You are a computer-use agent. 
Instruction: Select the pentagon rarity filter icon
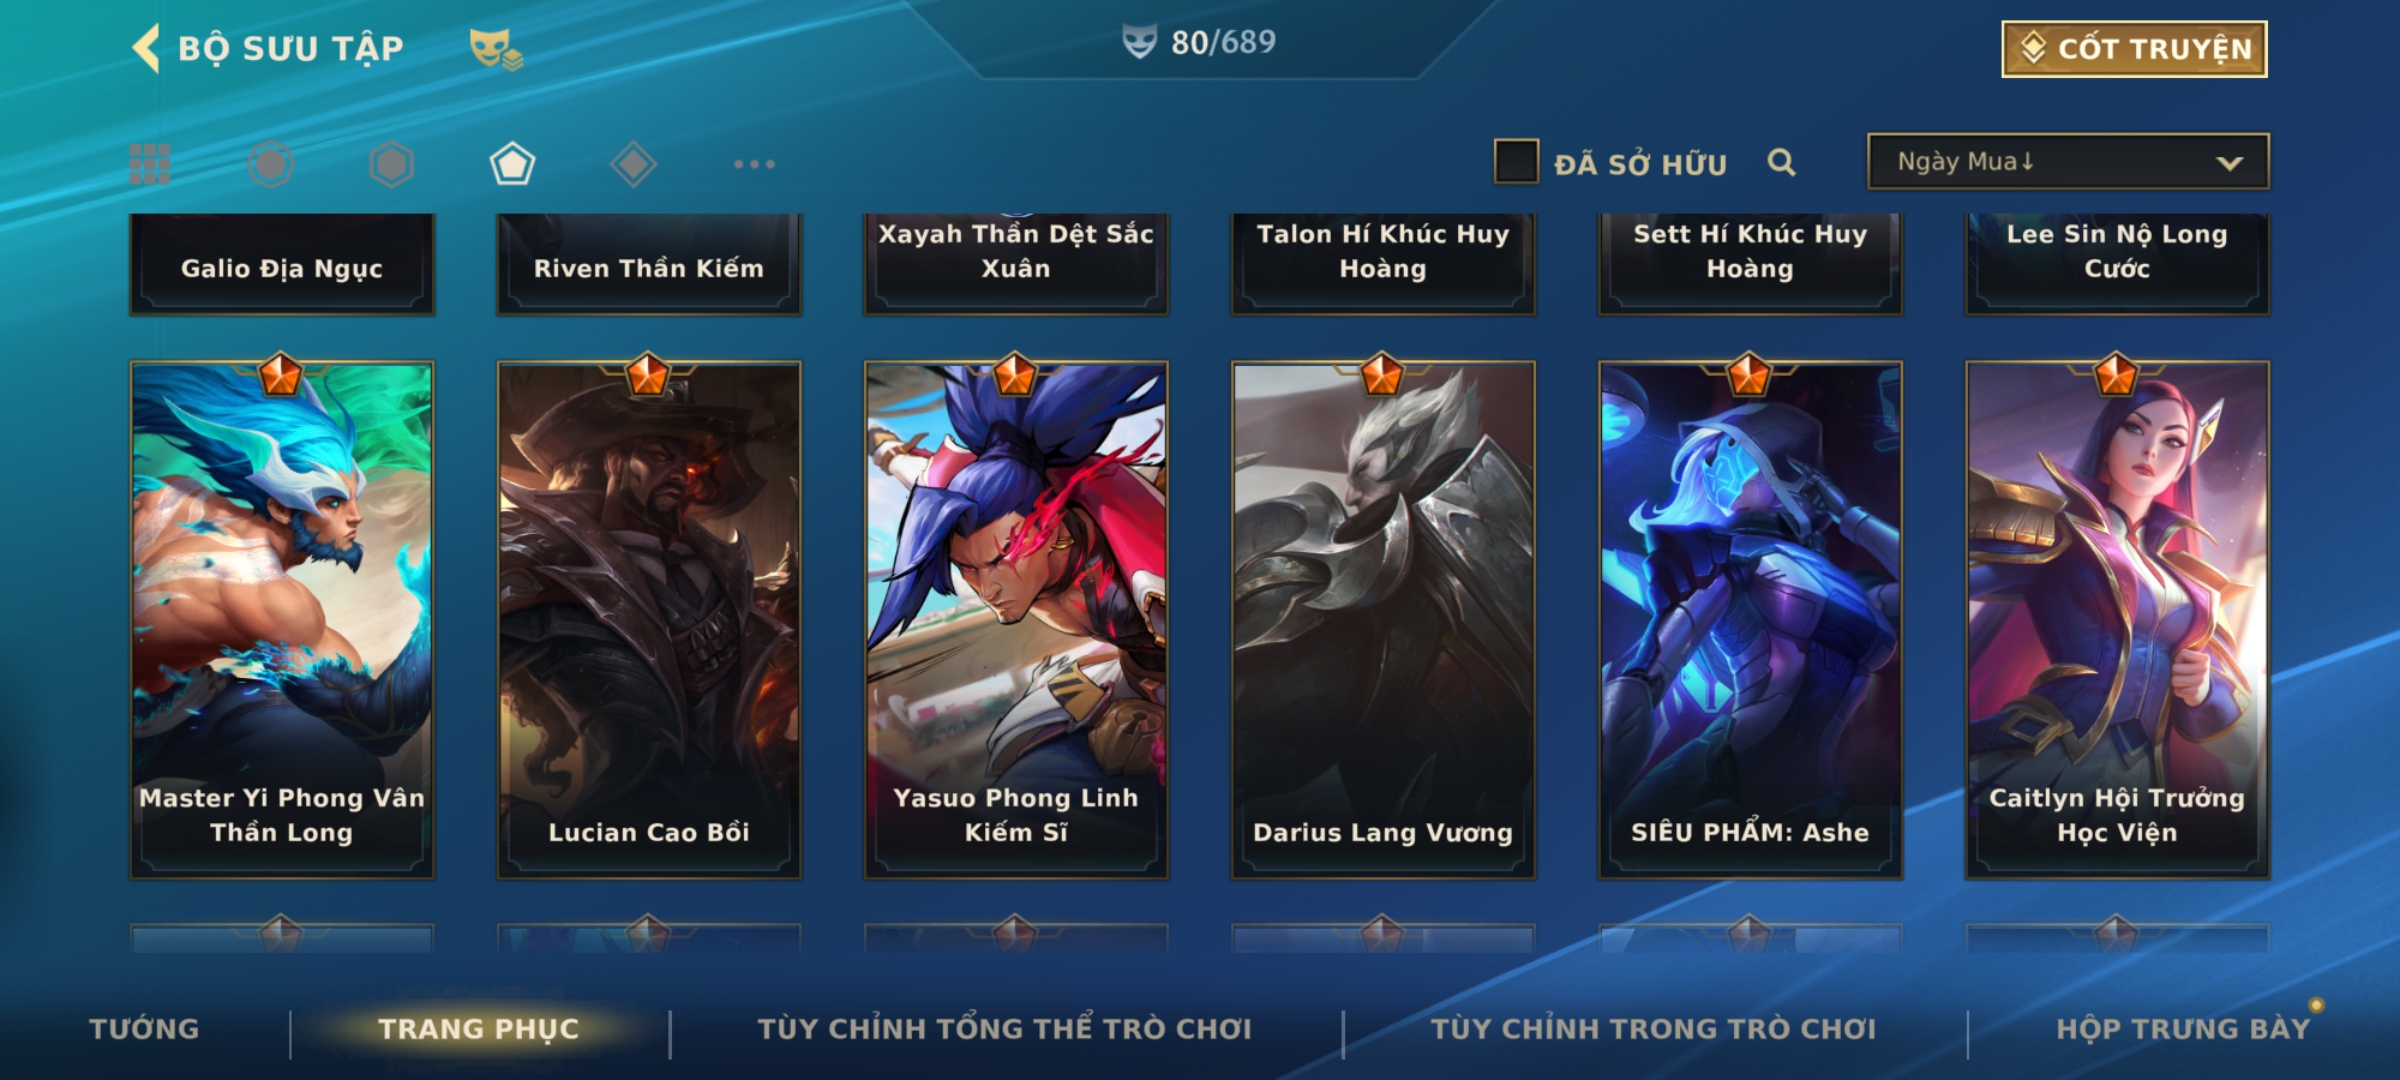pyautogui.click(x=512, y=164)
